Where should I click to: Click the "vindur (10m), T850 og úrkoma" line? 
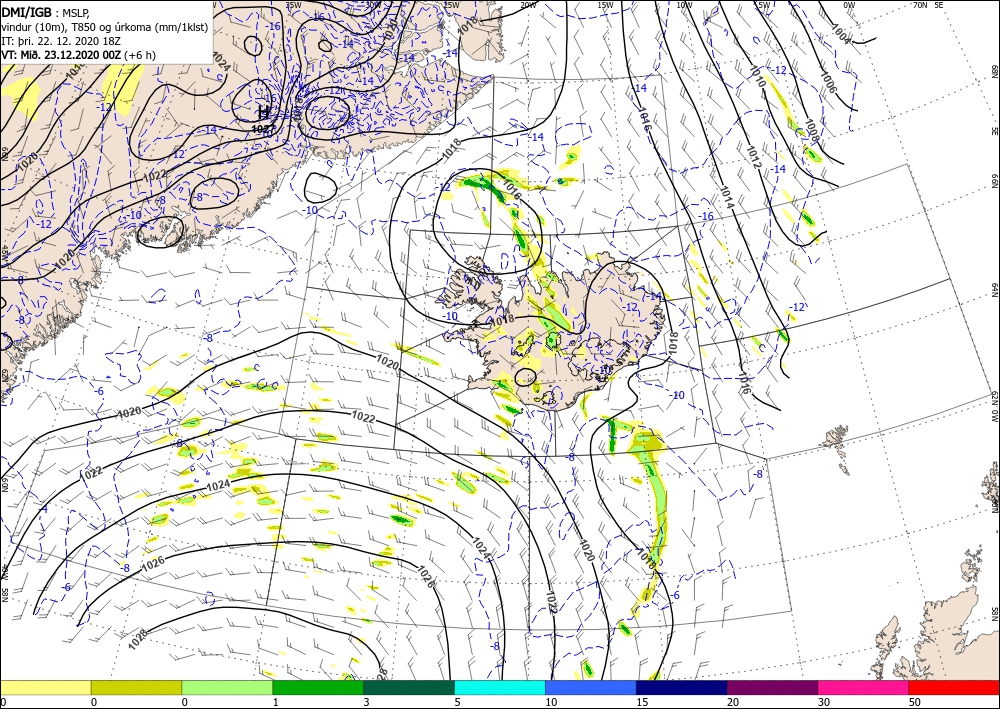point(105,27)
